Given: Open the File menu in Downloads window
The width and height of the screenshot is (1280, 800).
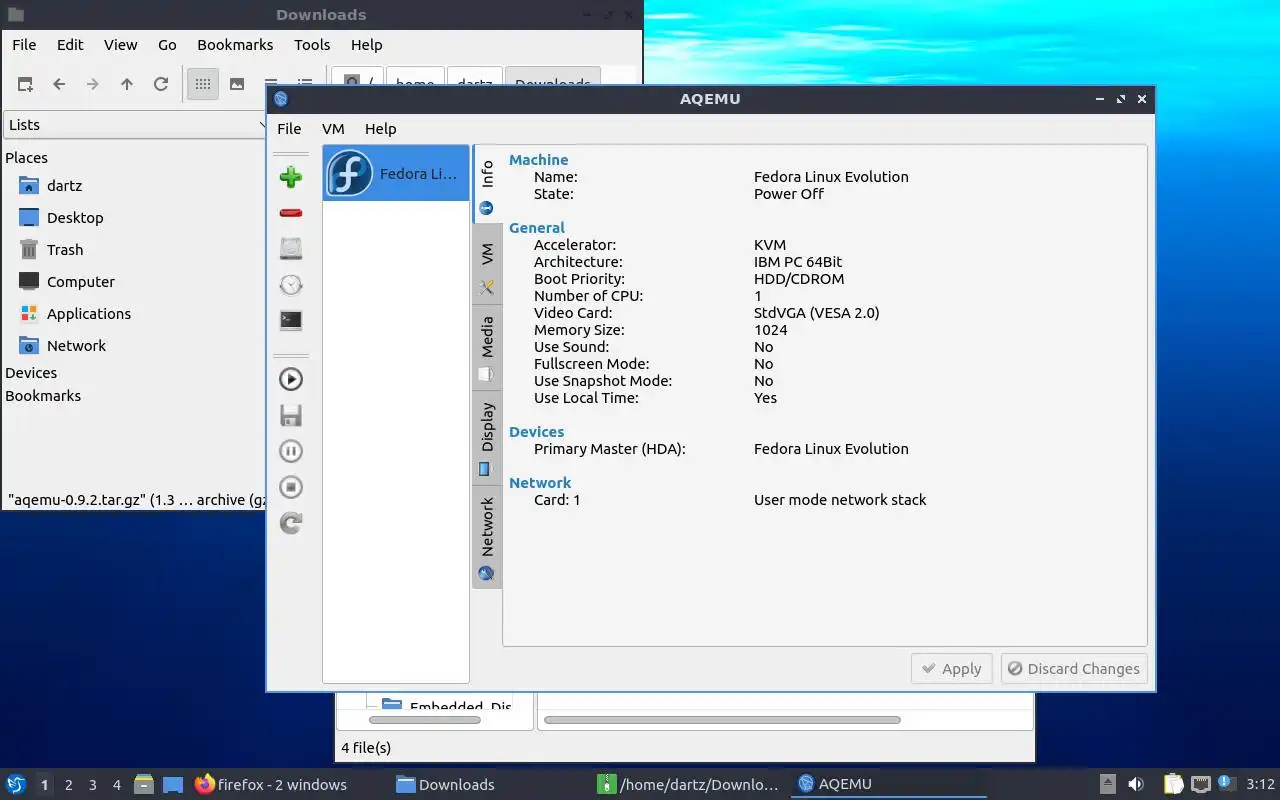Looking at the screenshot, I should pos(24,44).
